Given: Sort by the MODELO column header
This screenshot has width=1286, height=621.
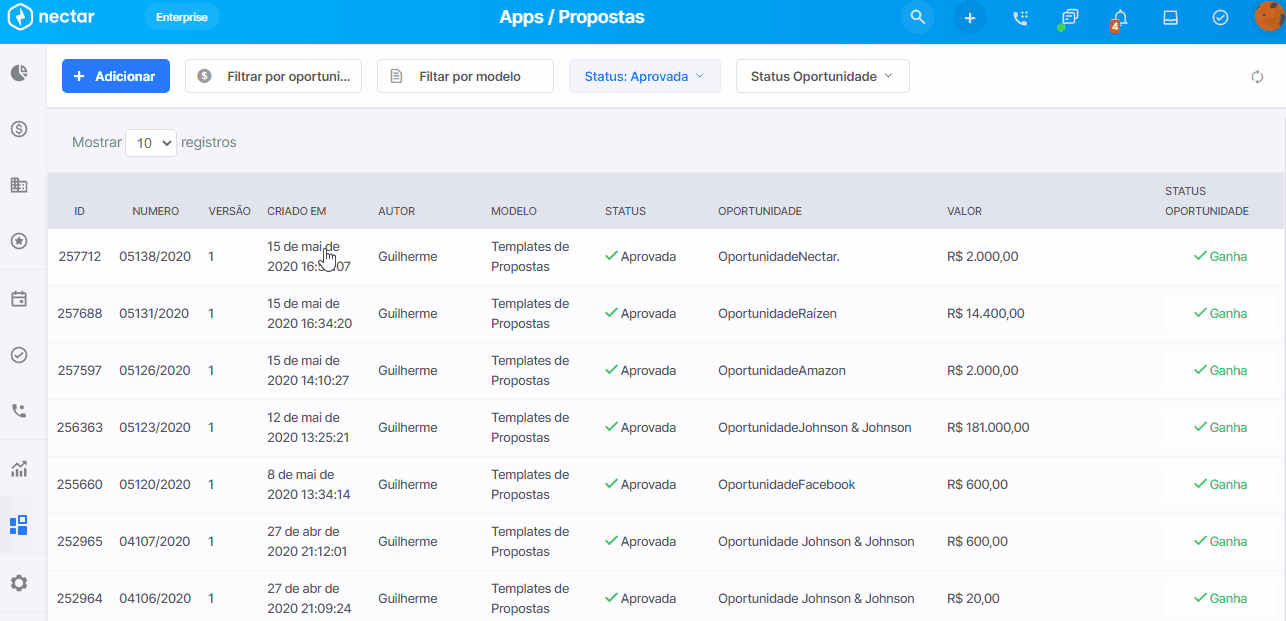Looking at the screenshot, I should 514,211.
